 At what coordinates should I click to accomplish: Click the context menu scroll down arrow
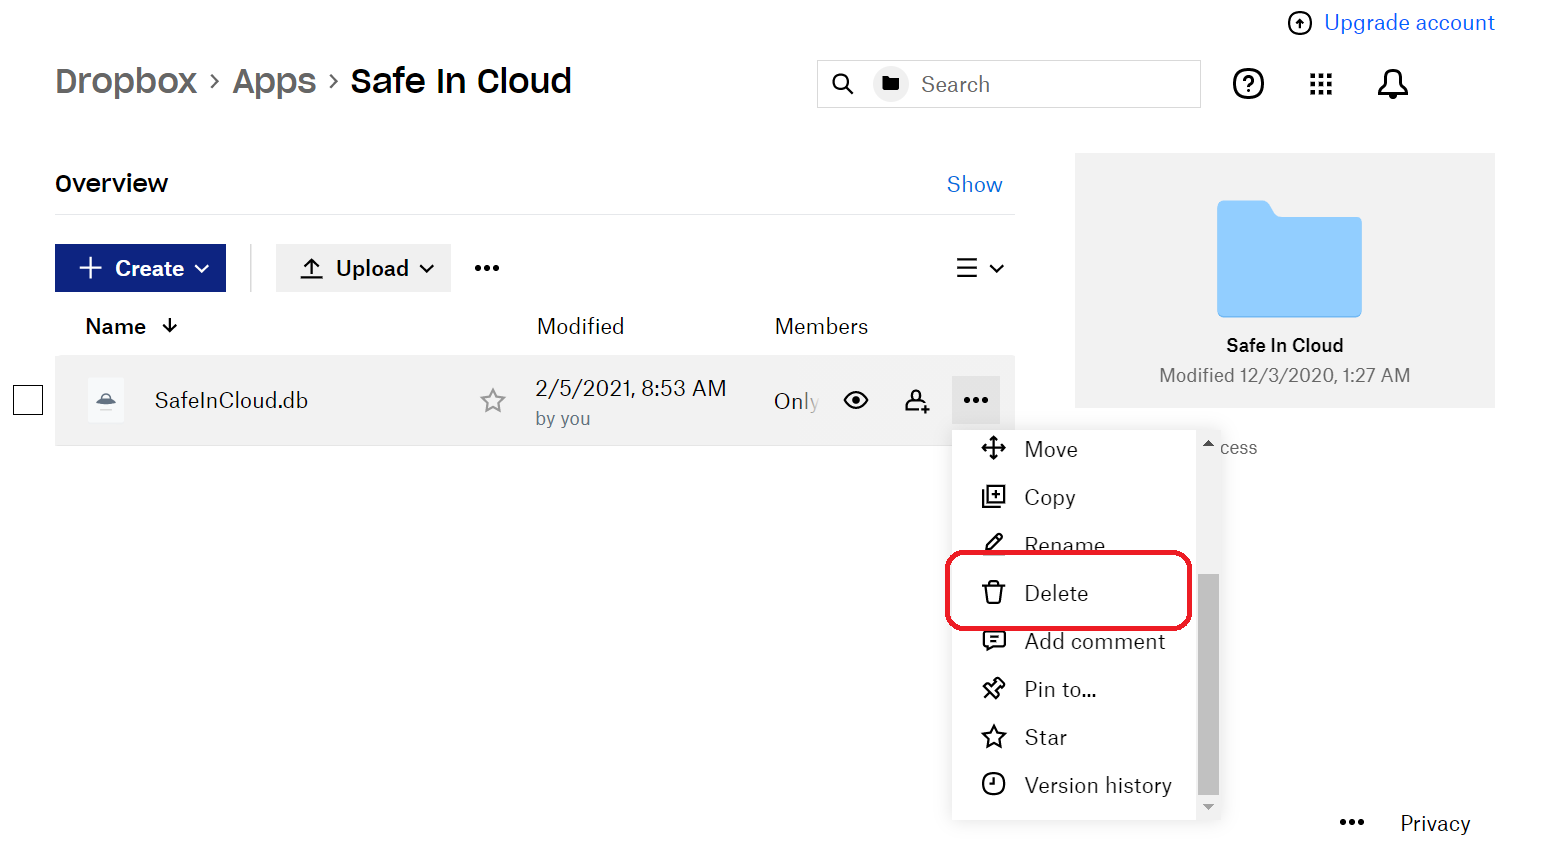tap(1208, 807)
